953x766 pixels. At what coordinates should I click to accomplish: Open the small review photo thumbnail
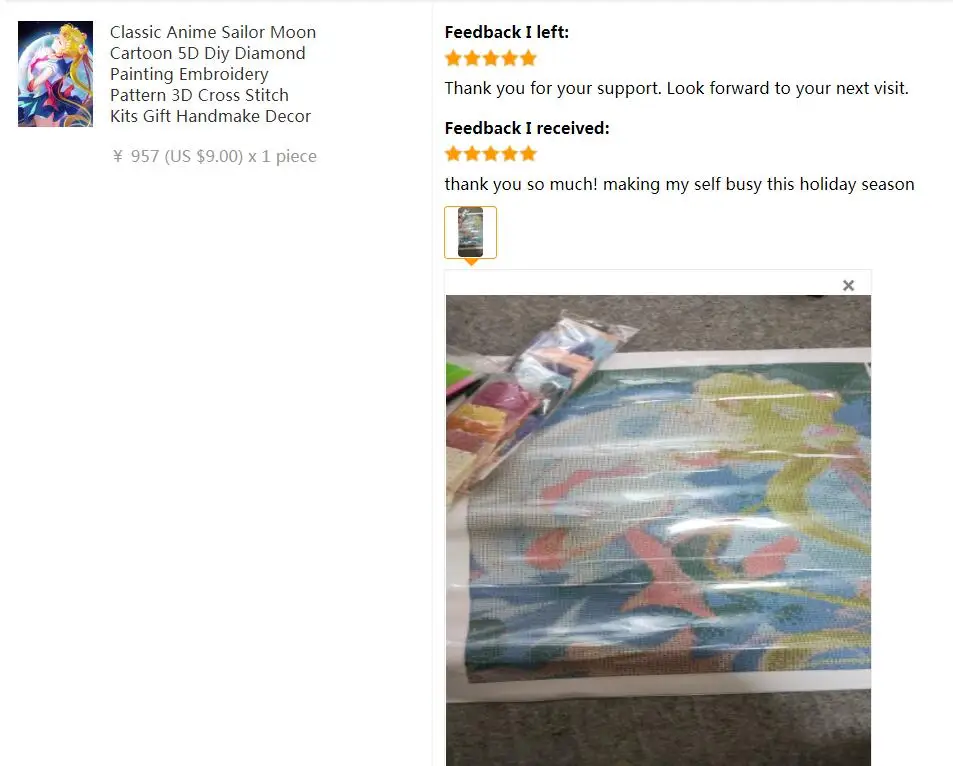click(x=470, y=232)
